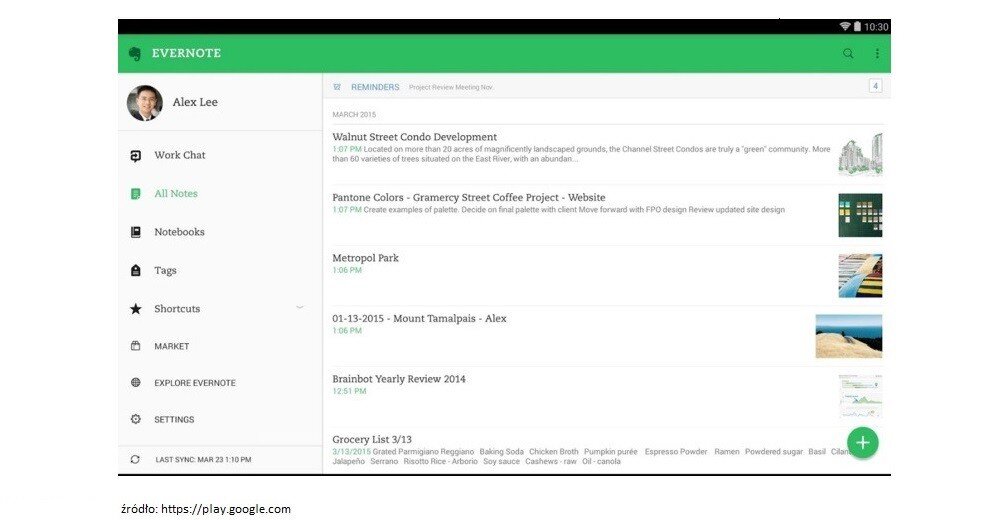Open Pantone Colors Gramercy Street note

pyautogui.click(x=469, y=198)
